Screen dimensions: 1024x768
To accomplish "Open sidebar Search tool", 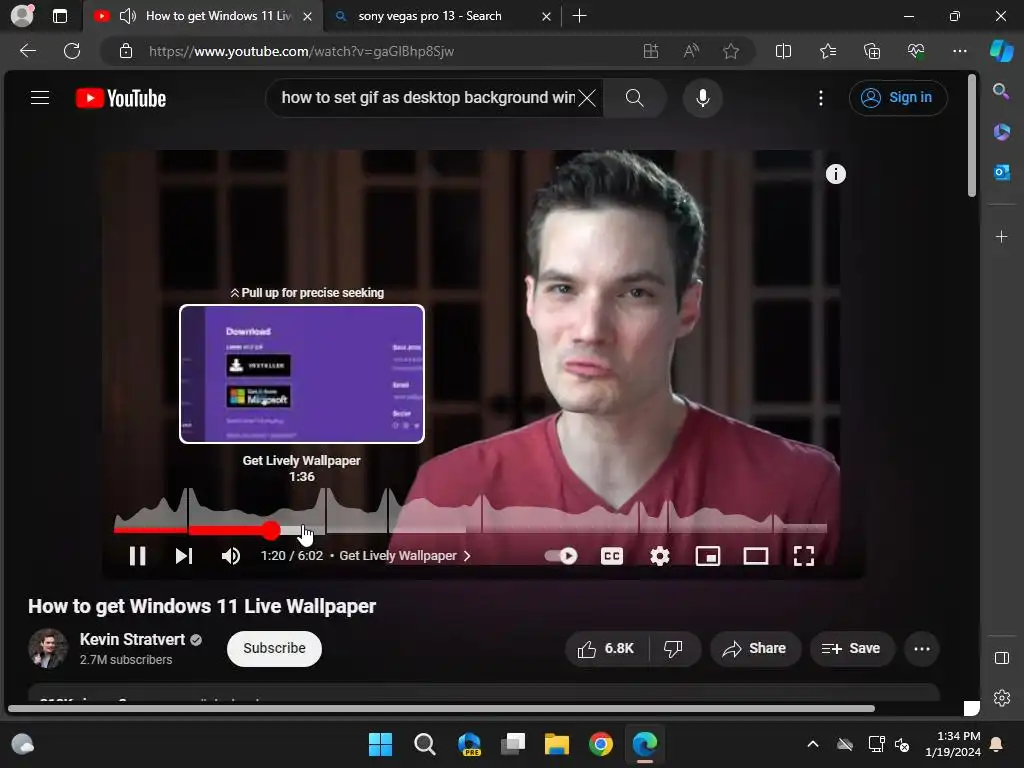I will point(1001,91).
